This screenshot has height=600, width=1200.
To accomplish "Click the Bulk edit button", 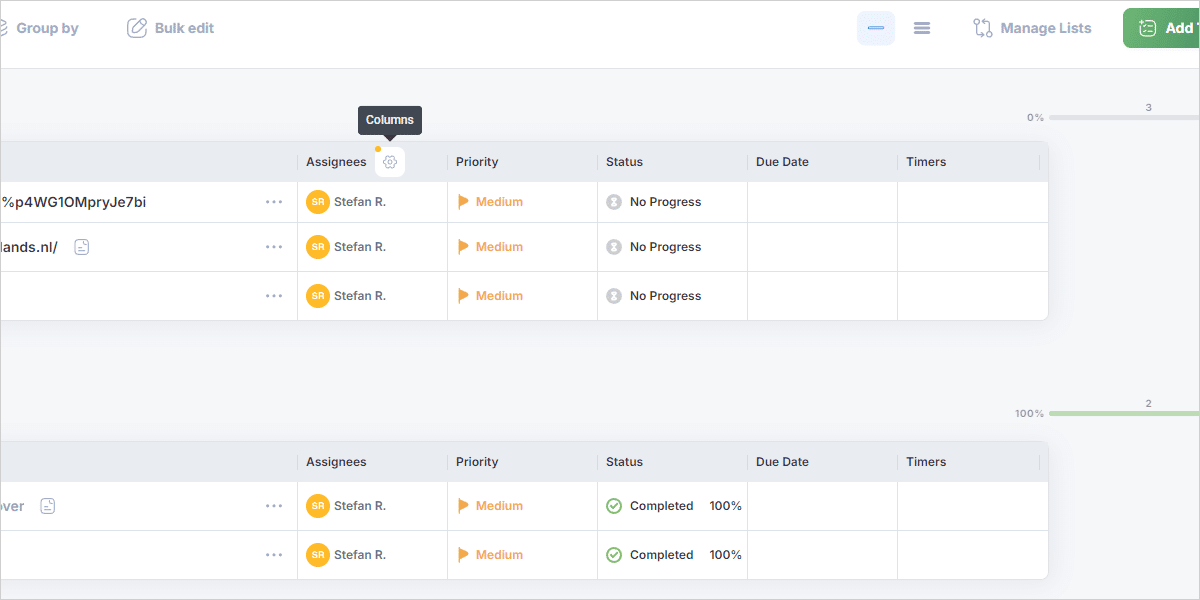I will coord(171,28).
